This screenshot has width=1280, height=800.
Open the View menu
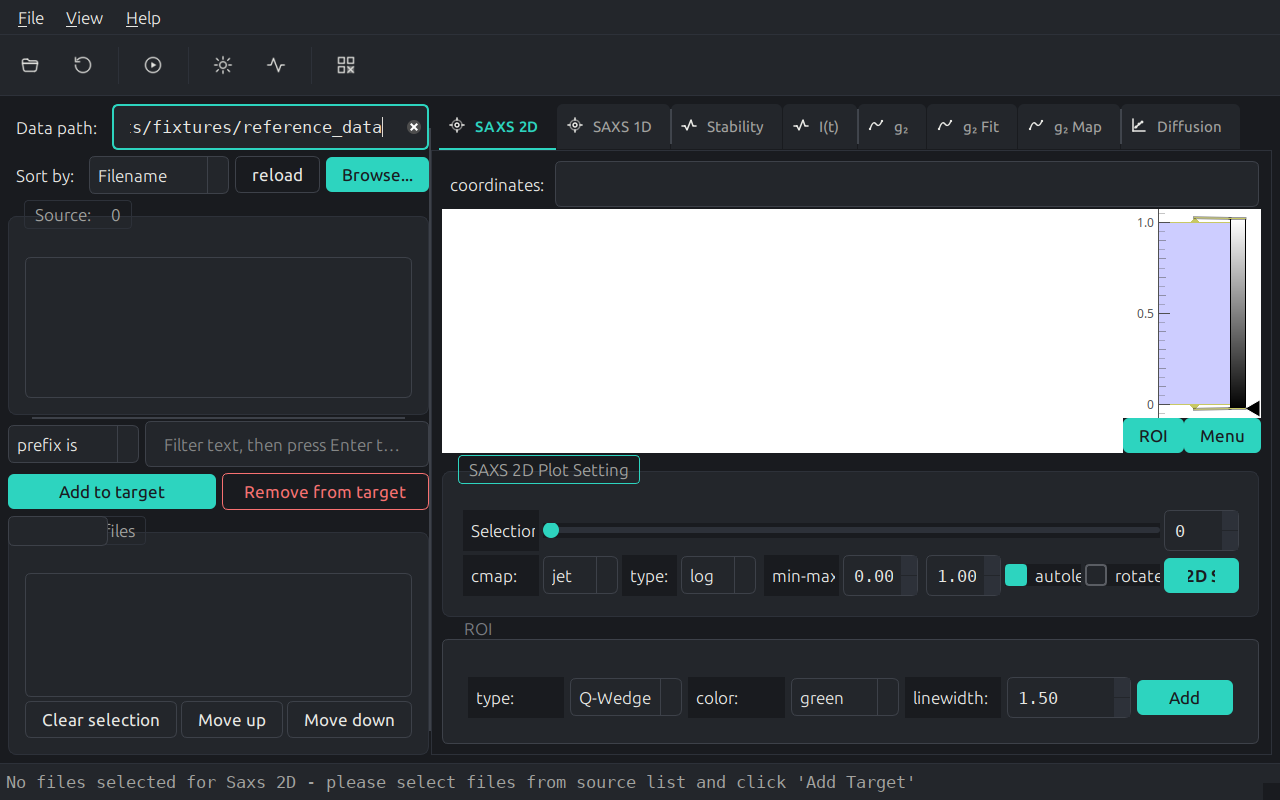click(84, 18)
